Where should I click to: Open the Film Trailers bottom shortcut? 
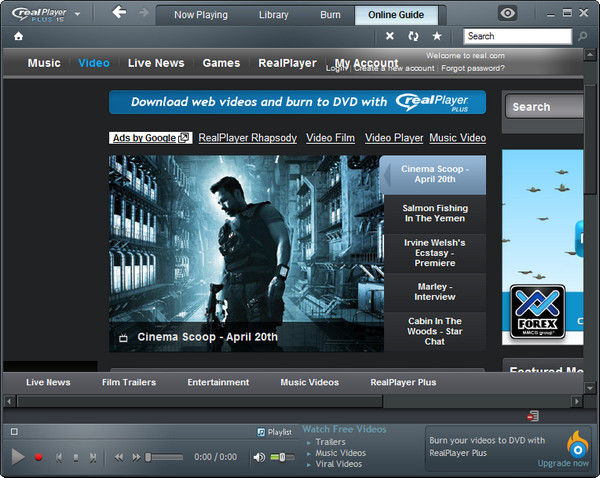[x=129, y=382]
